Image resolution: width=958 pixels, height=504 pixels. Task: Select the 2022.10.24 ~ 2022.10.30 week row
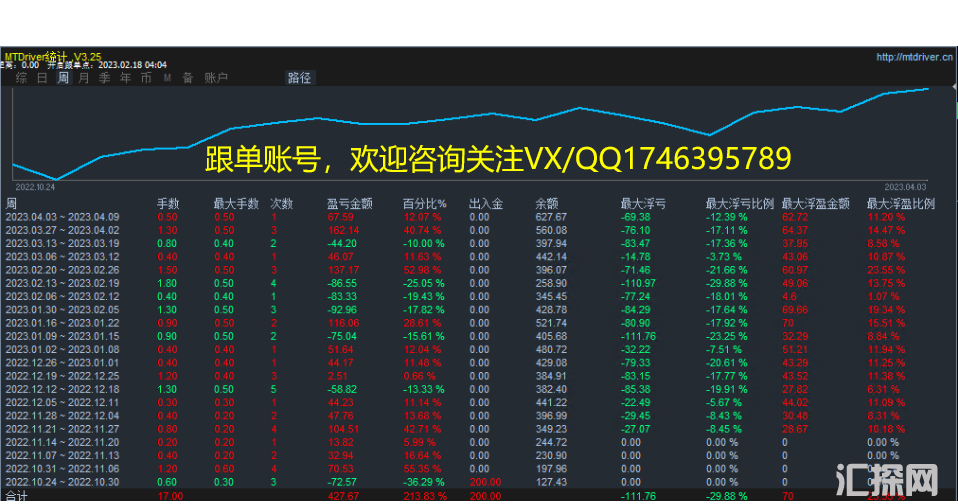point(62,482)
